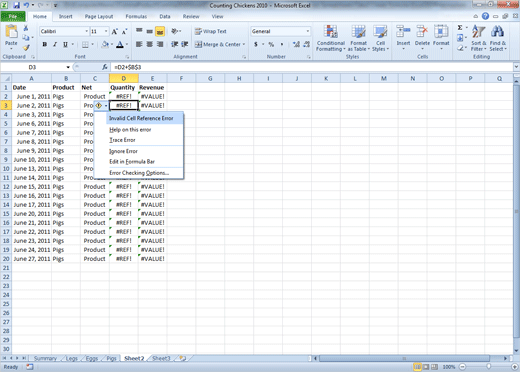This screenshot has height=372, width=520.
Task: Toggle Center text alignment
Action: click(150, 44)
